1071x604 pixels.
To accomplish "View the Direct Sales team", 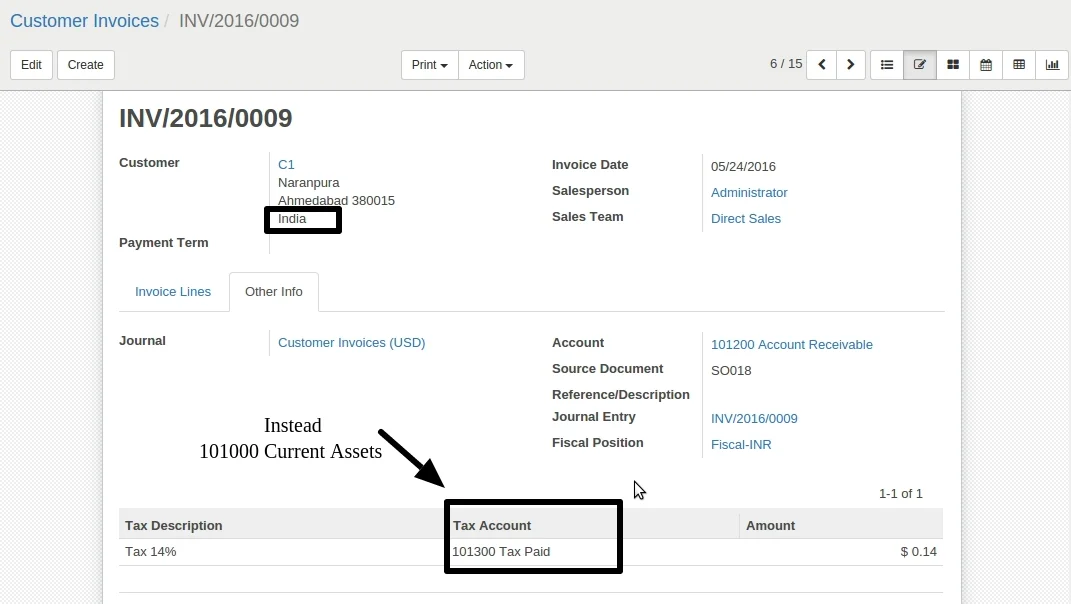I will (x=746, y=218).
